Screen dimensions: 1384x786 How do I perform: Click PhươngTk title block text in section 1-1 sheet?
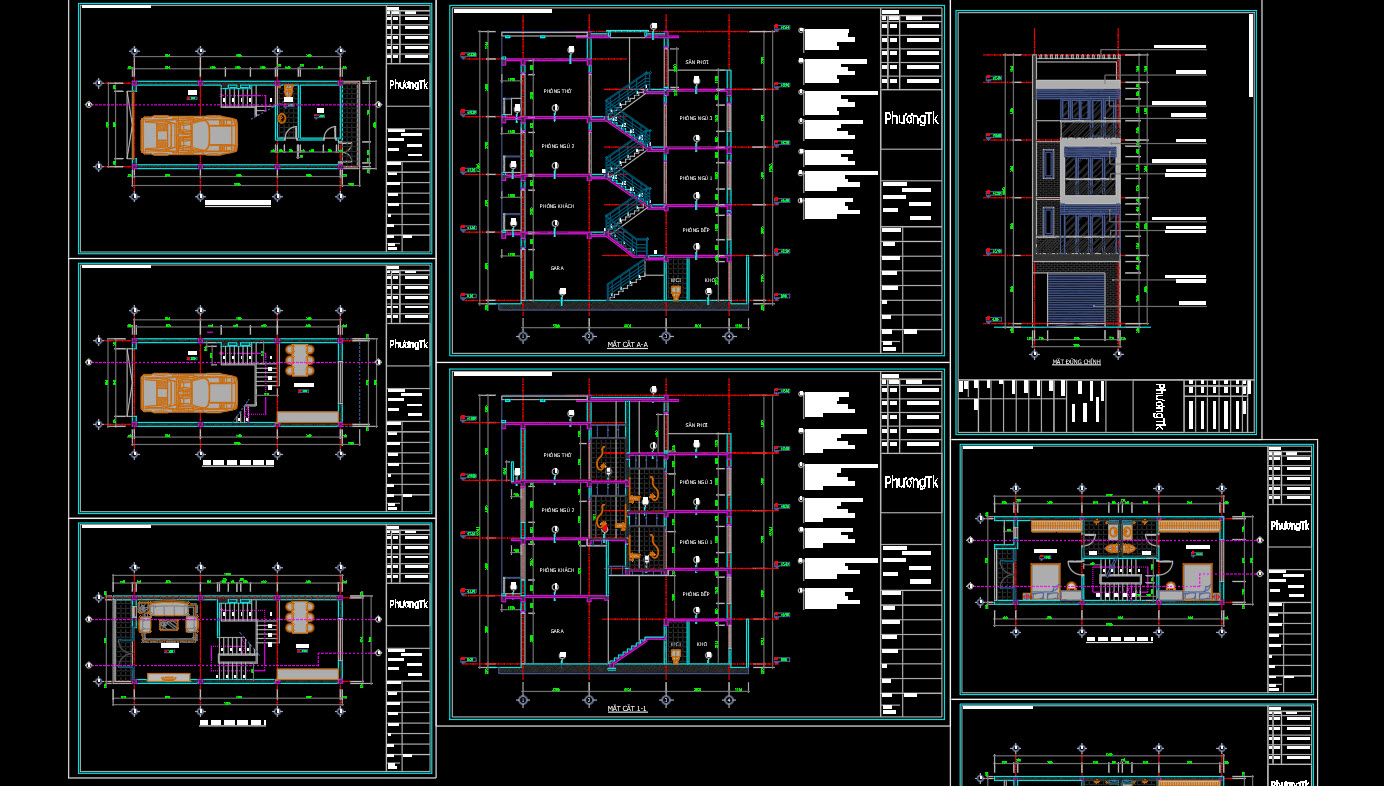[x=911, y=482]
